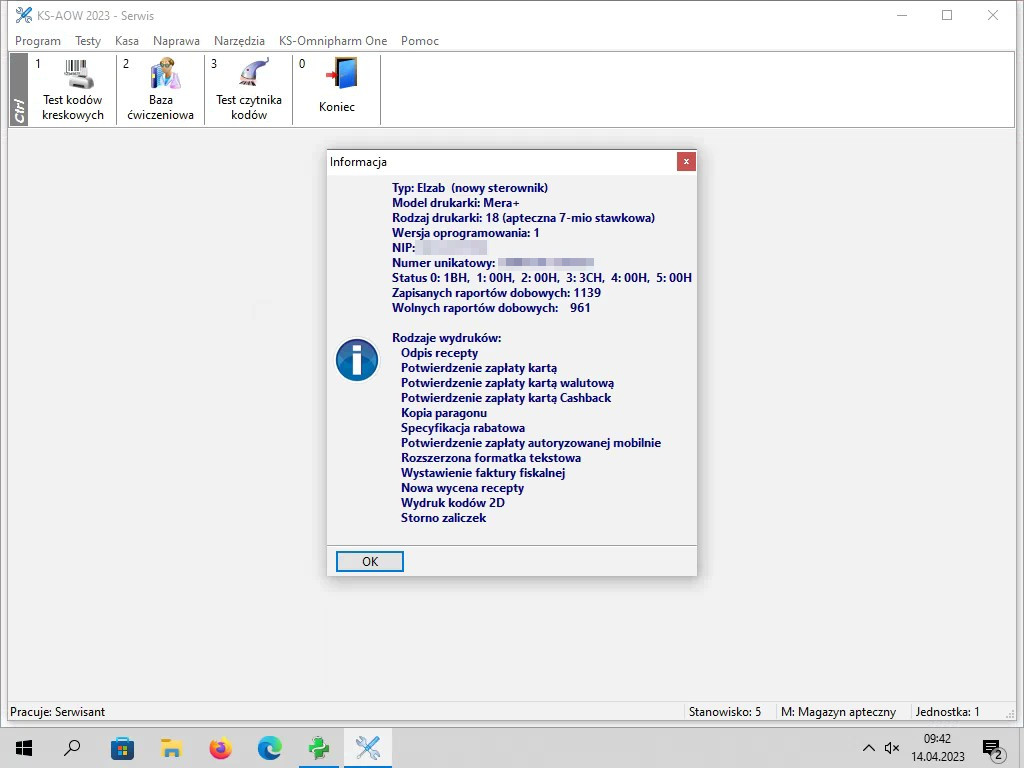Launch Microsoft Edge from taskbar
The height and width of the screenshot is (768, 1024).
coord(270,748)
